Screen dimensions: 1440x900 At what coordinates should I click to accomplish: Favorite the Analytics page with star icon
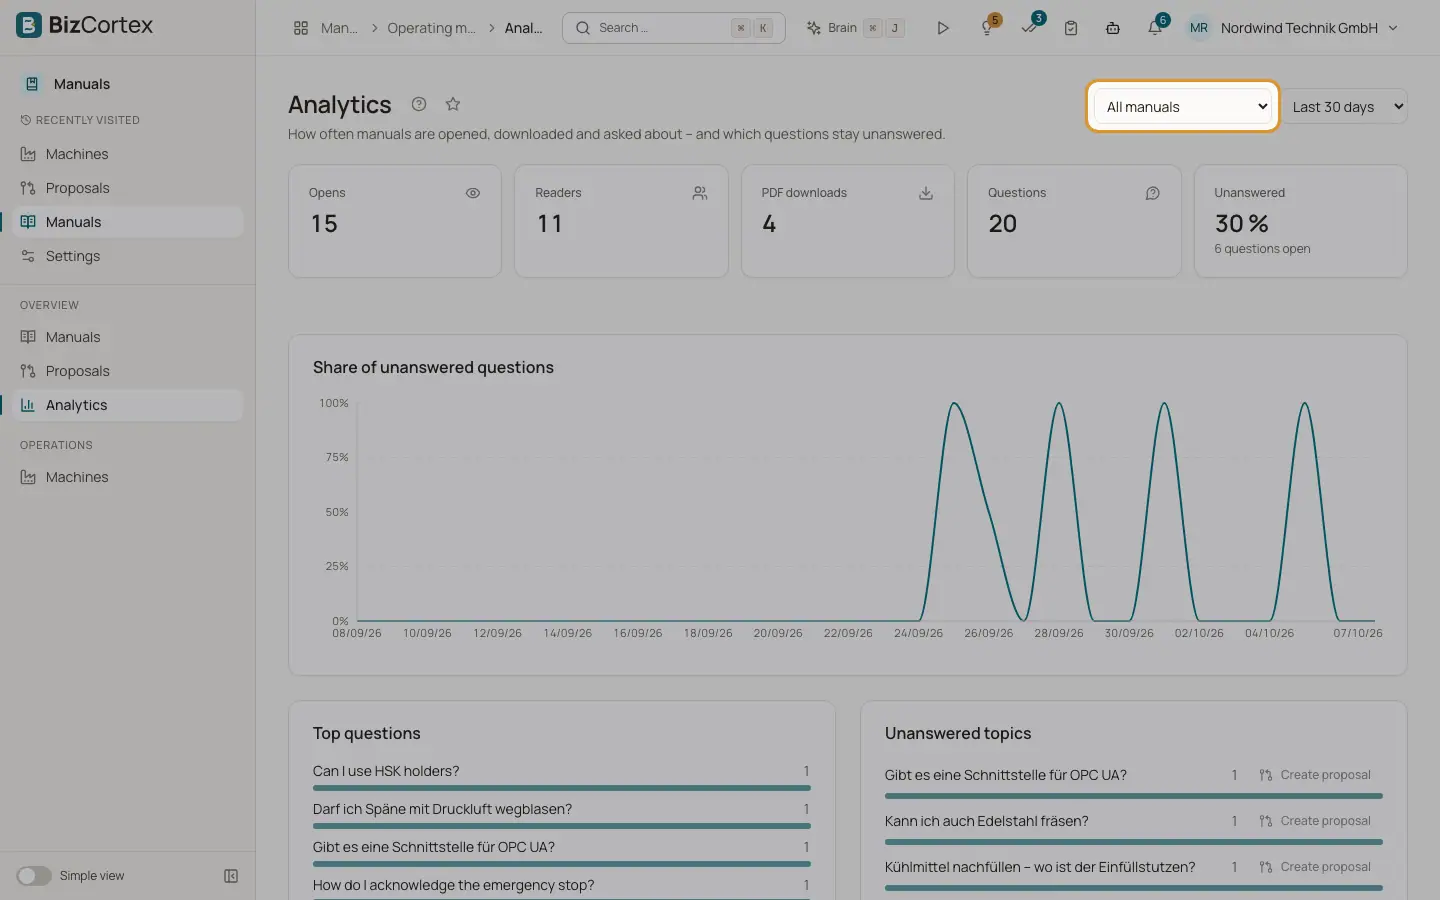pos(453,104)
